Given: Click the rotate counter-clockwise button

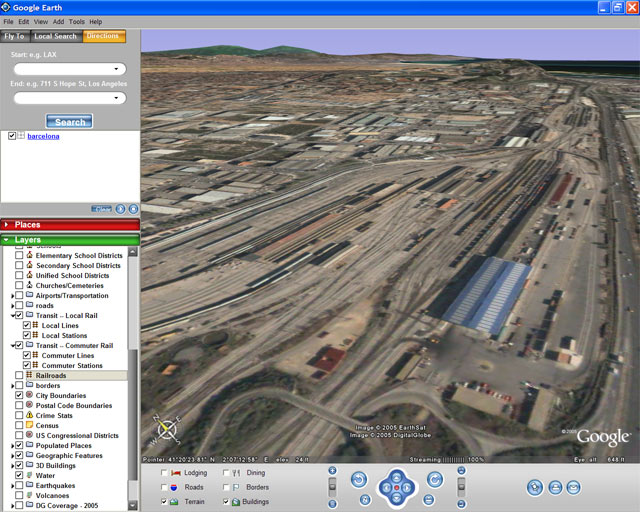Looking at the screenshot, I should 359,480.
